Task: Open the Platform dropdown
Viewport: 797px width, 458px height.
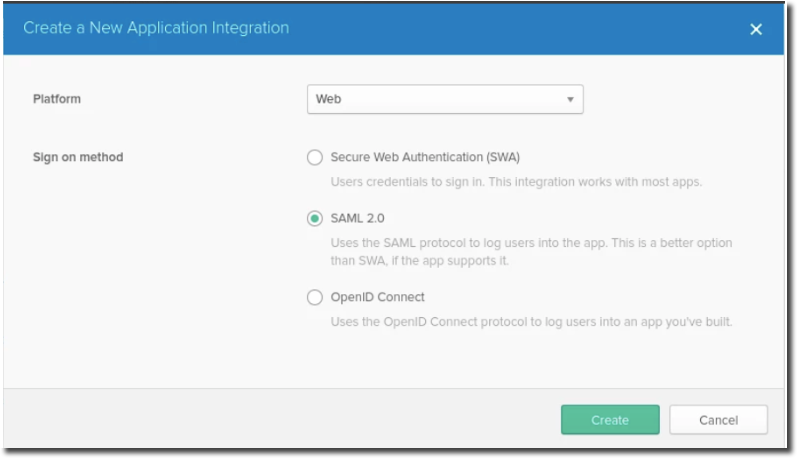Action: pyautogui.click(x=444, y=99)
